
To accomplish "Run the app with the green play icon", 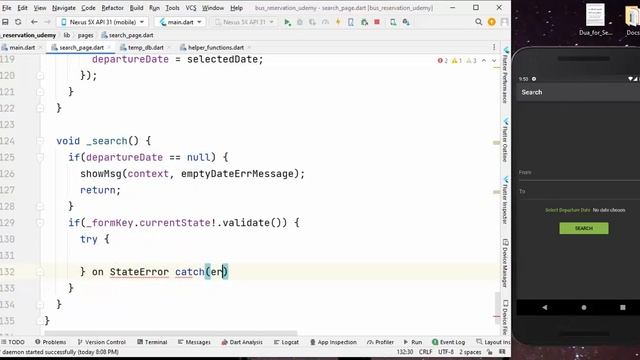I will [287, 22].
